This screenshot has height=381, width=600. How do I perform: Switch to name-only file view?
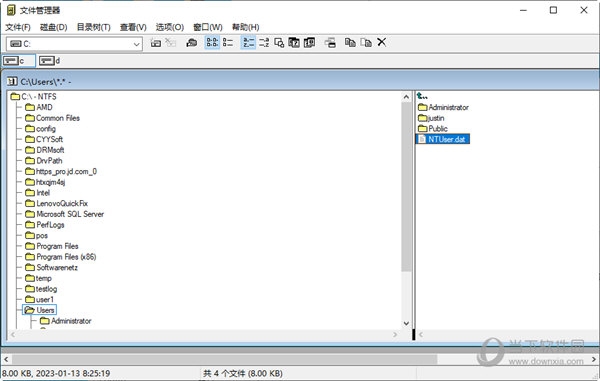click(212, 42)
